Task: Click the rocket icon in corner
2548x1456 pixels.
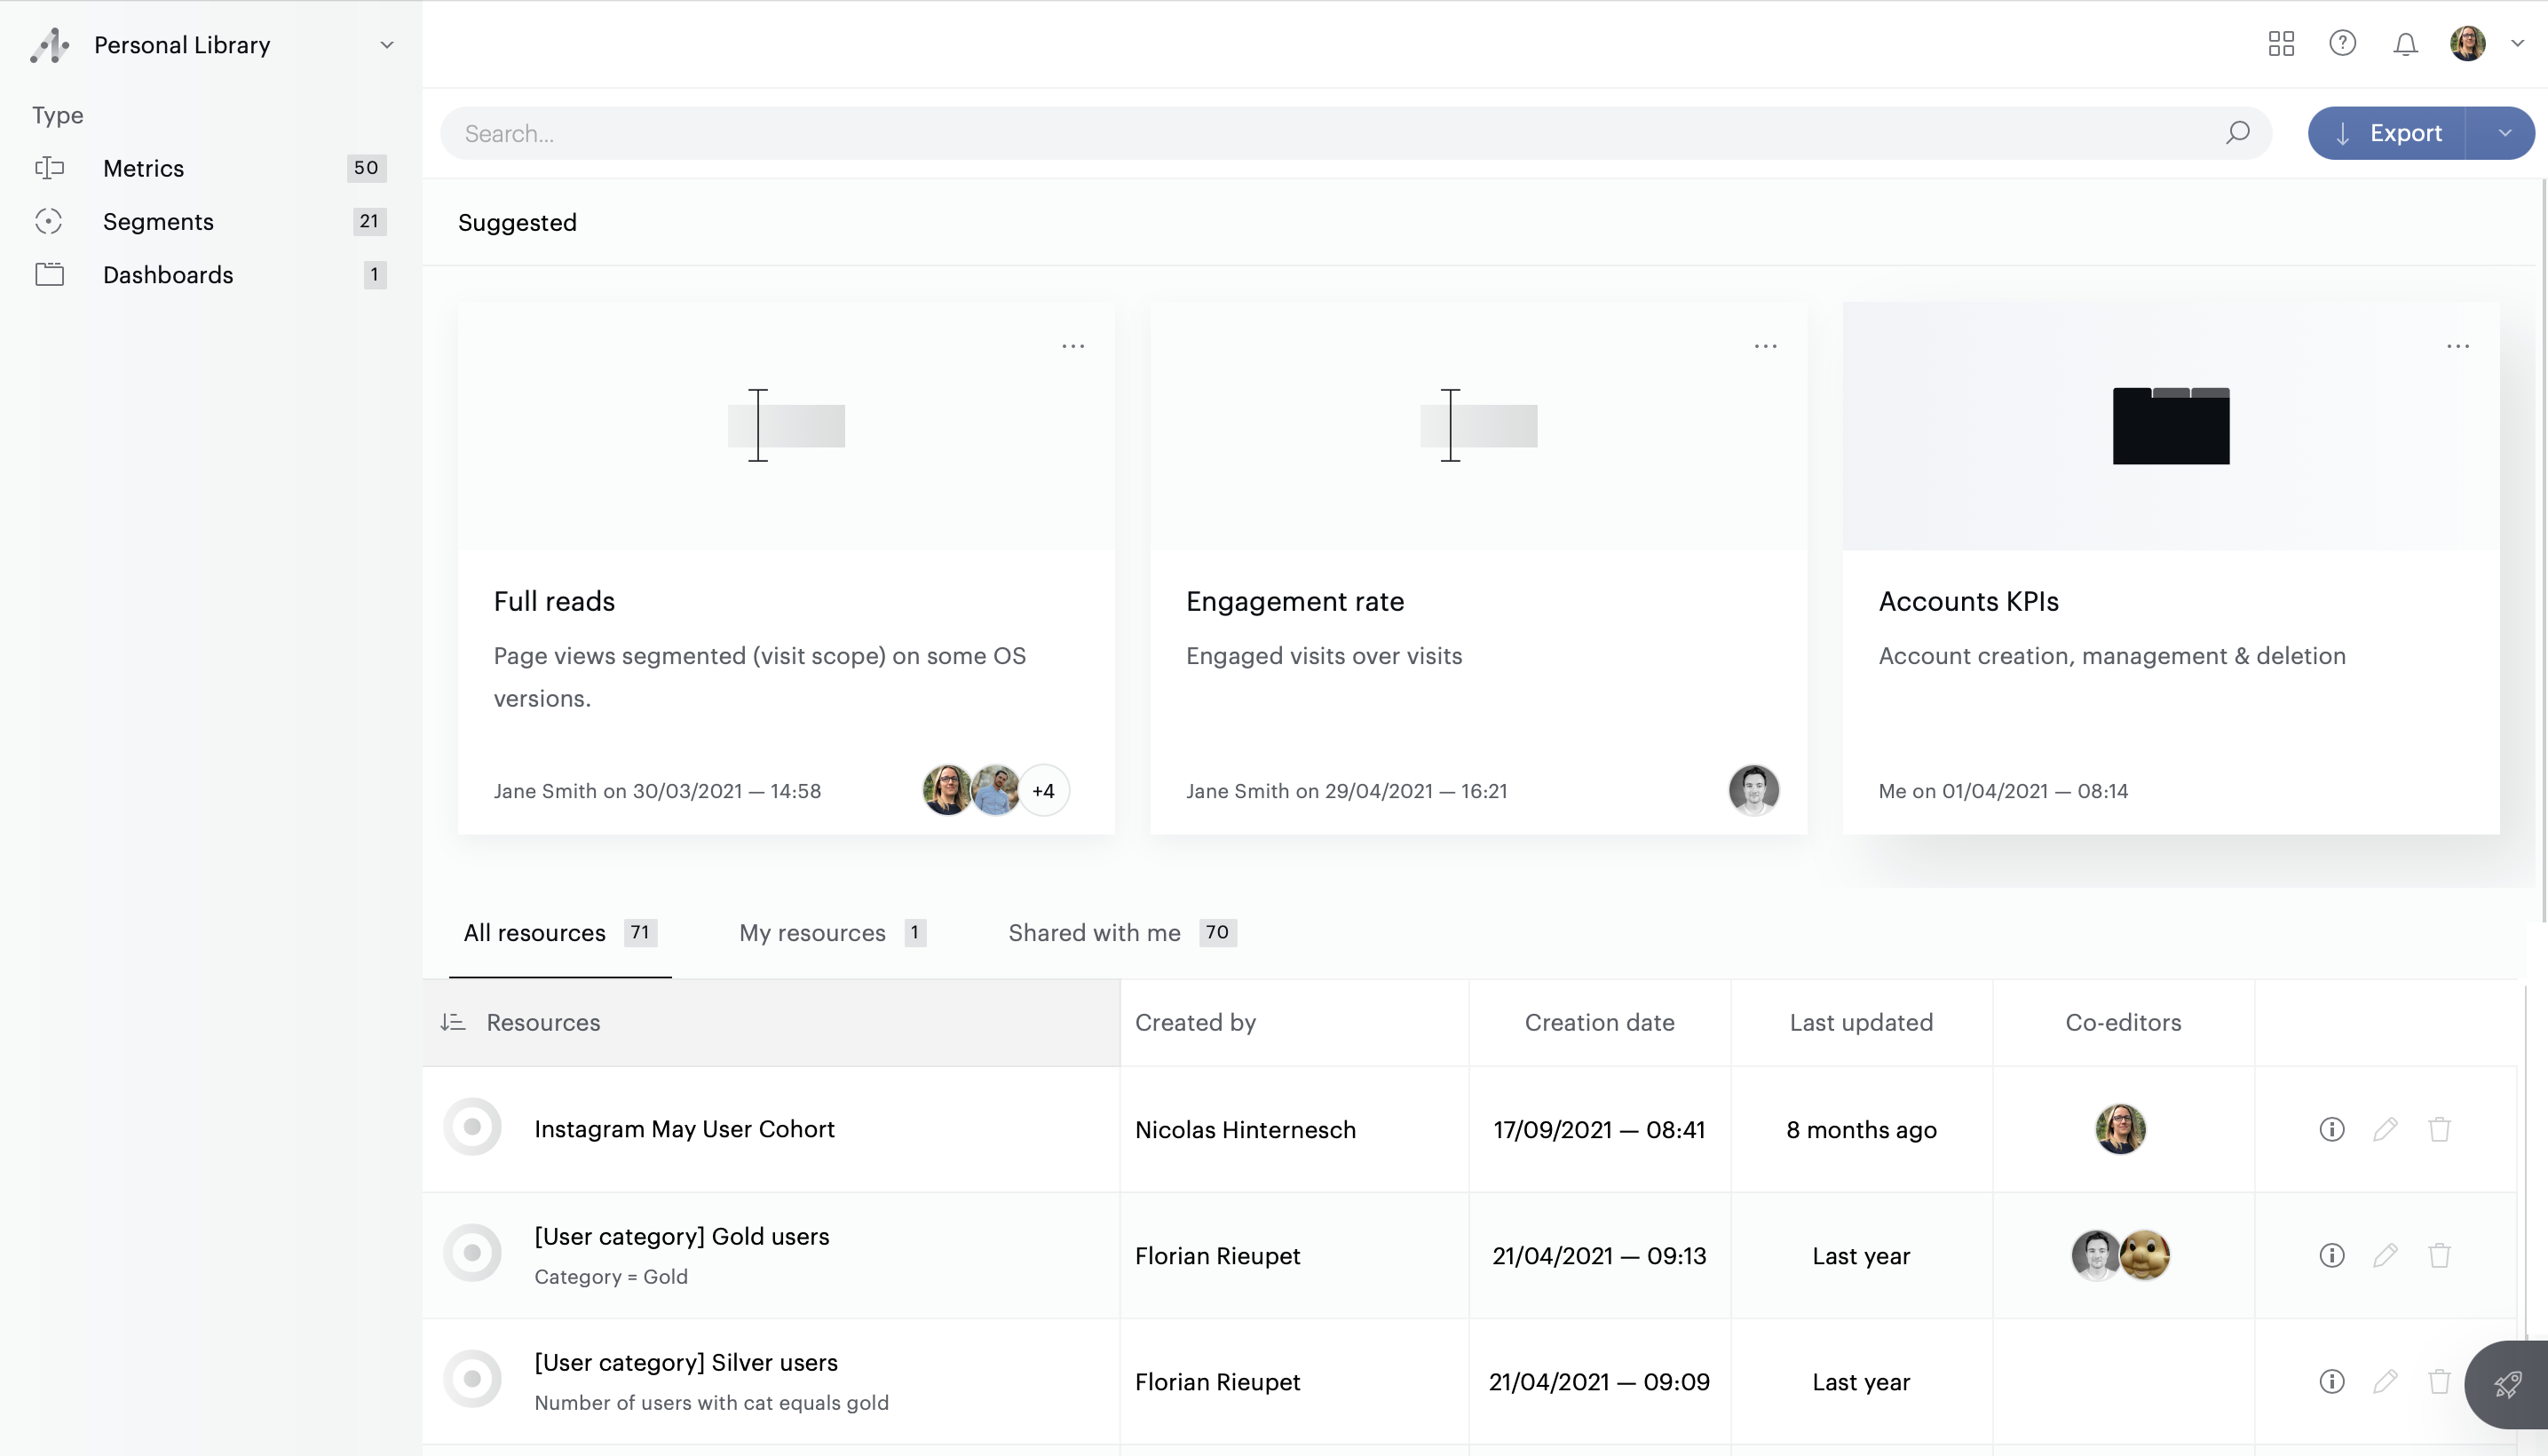Action: tap(2506, 1385)
